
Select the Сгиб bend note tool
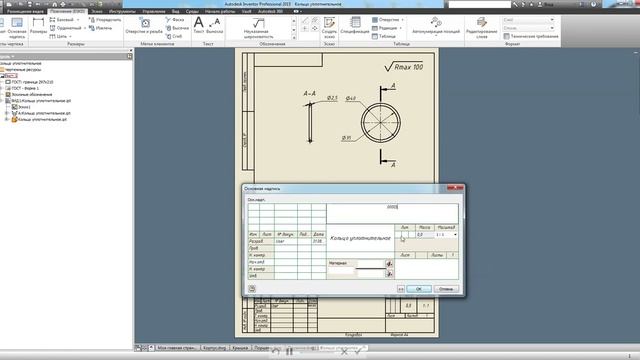[174, 36]
